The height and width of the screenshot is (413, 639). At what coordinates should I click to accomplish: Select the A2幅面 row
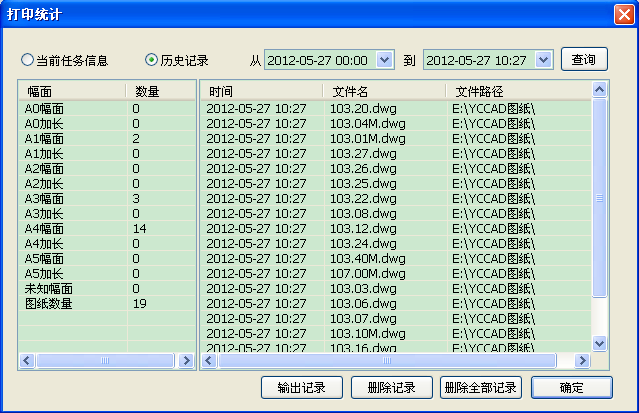[x=107, y=168]
